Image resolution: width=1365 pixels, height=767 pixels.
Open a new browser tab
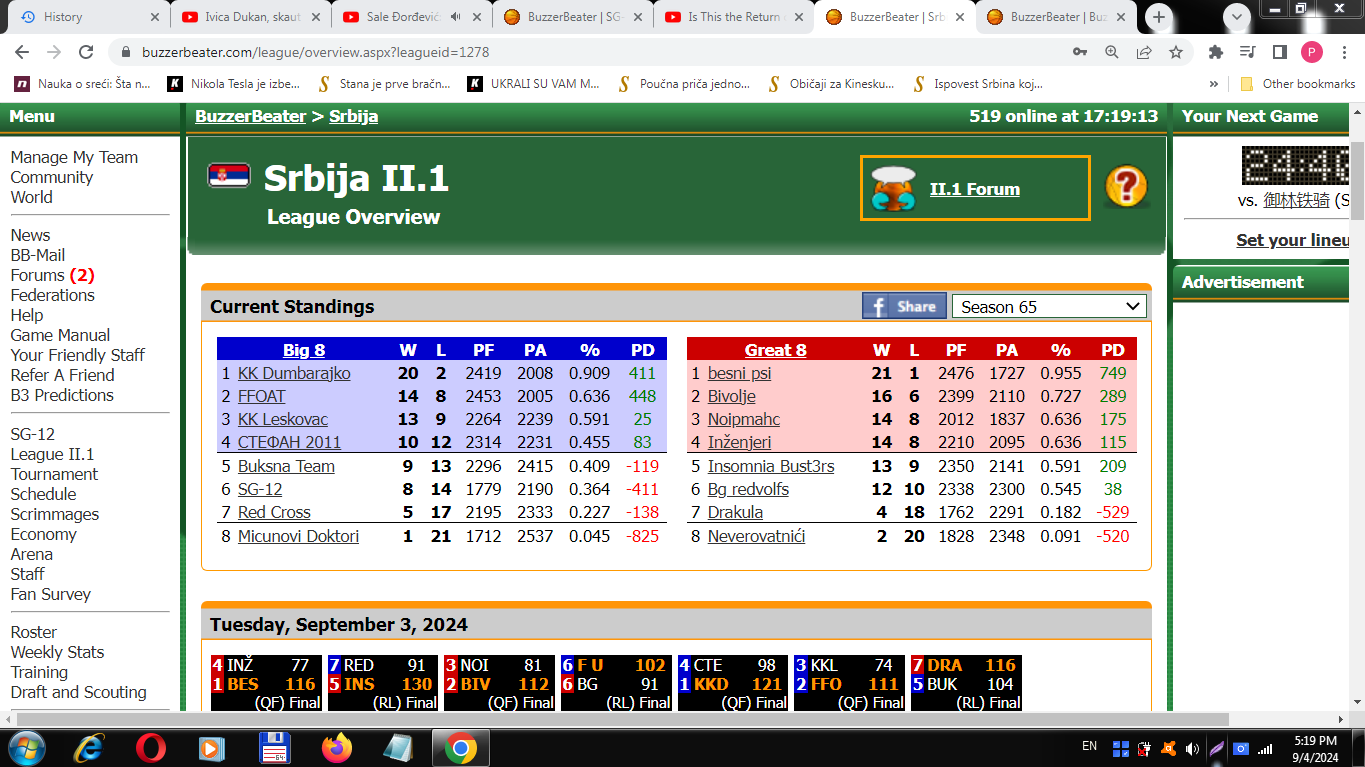coord(1159,17)
